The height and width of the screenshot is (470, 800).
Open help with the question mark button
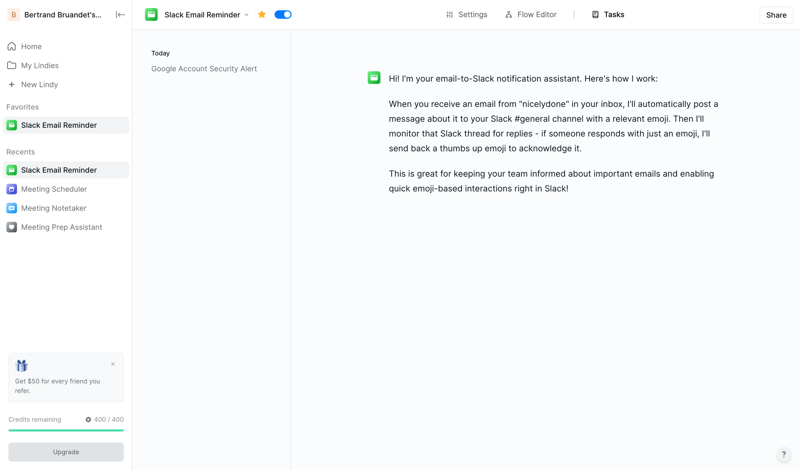pyautogui.click(x=784, y=454)
